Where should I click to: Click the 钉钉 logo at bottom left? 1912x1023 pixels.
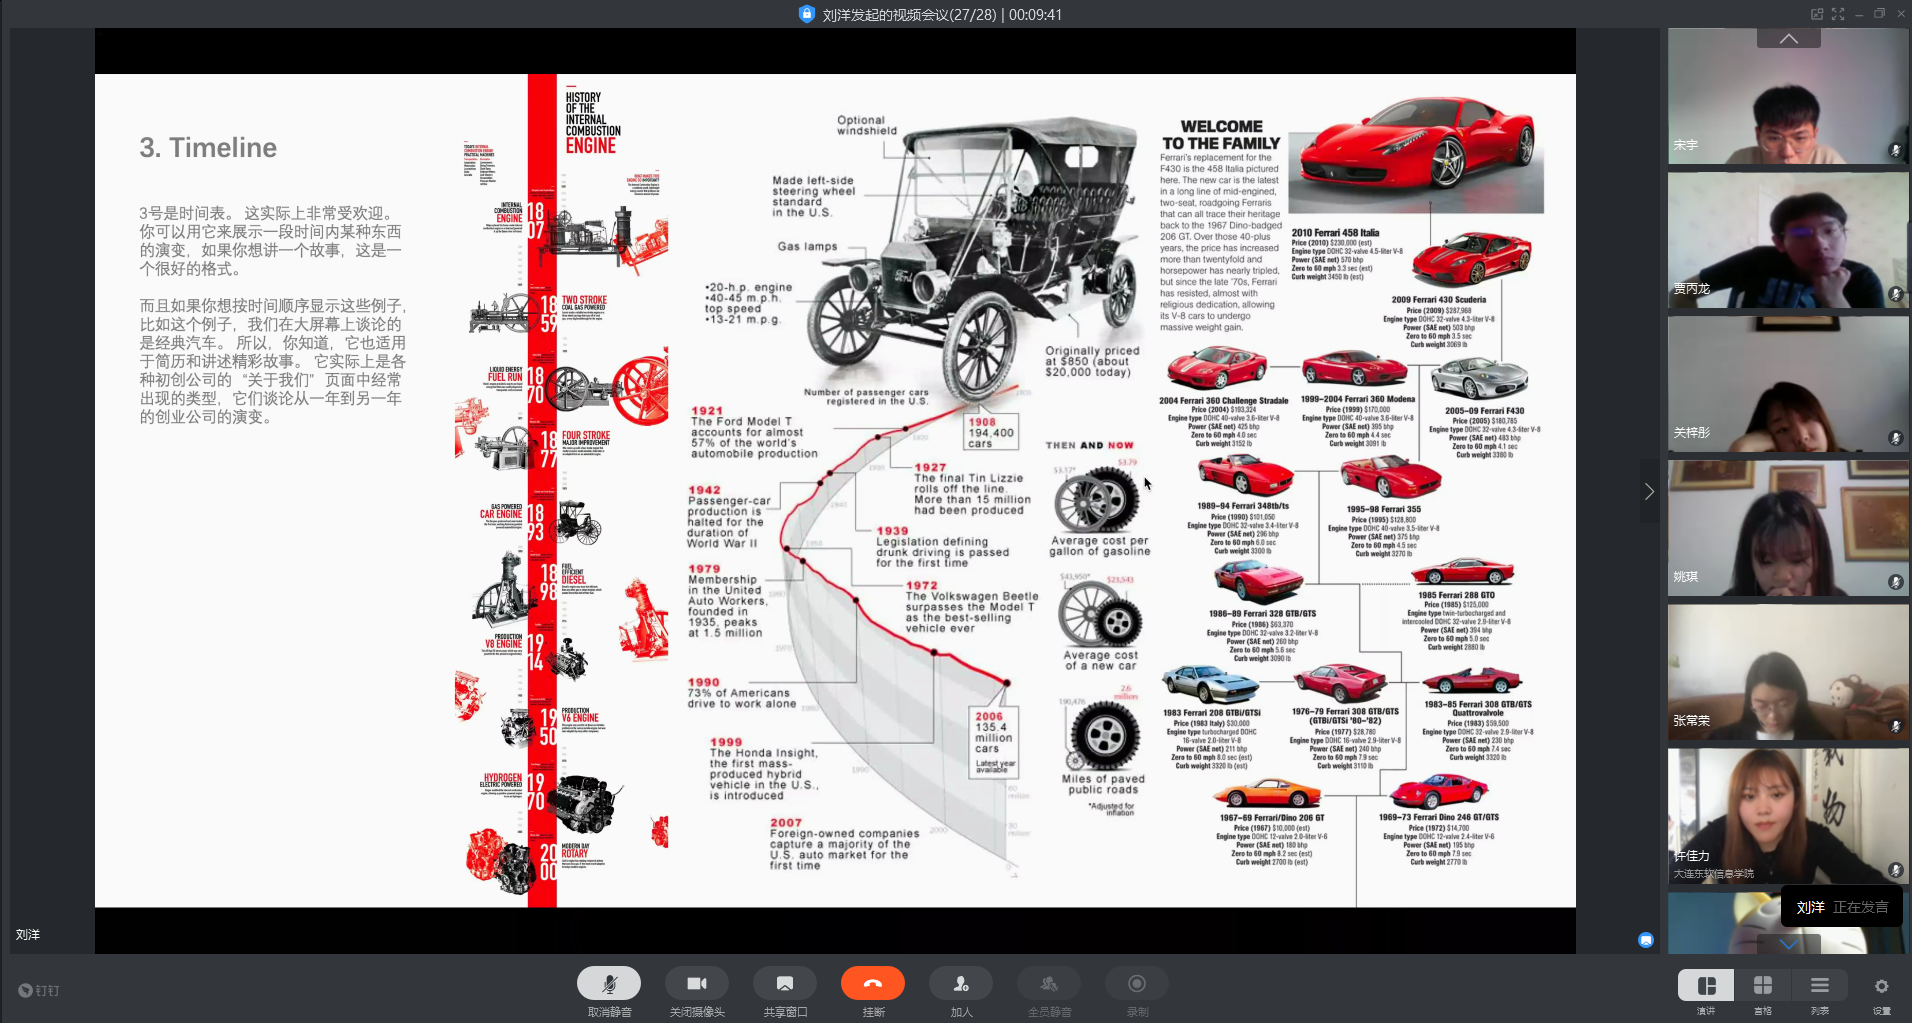[x=39, y=990]
